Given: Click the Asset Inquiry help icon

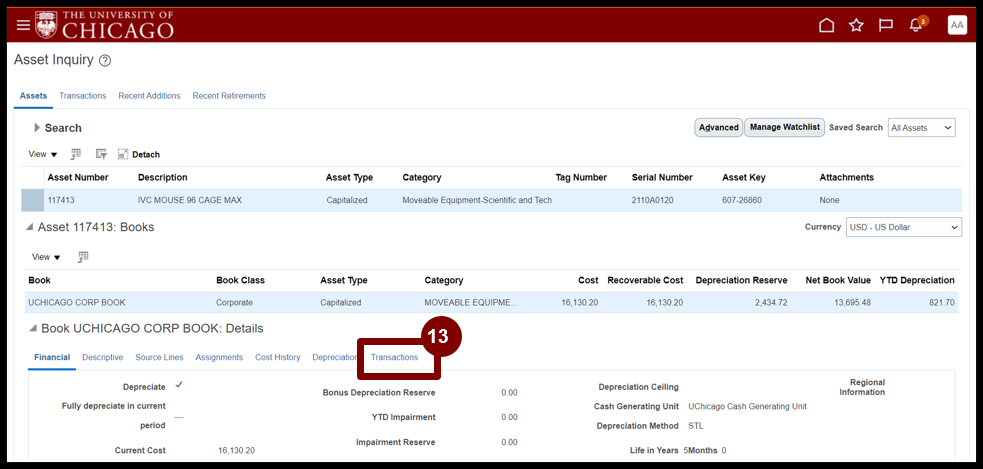Looking at the screenshot, I should pos(105,61).
